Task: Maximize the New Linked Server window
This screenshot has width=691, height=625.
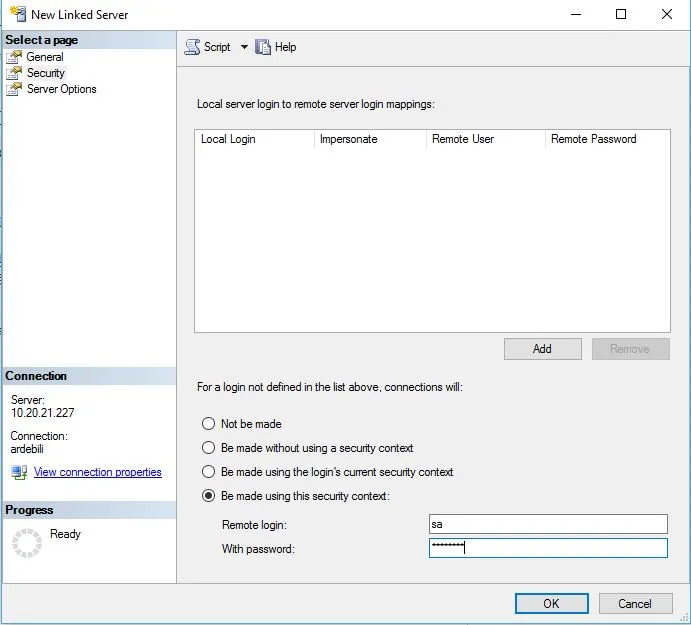Action: coord(621,14)
